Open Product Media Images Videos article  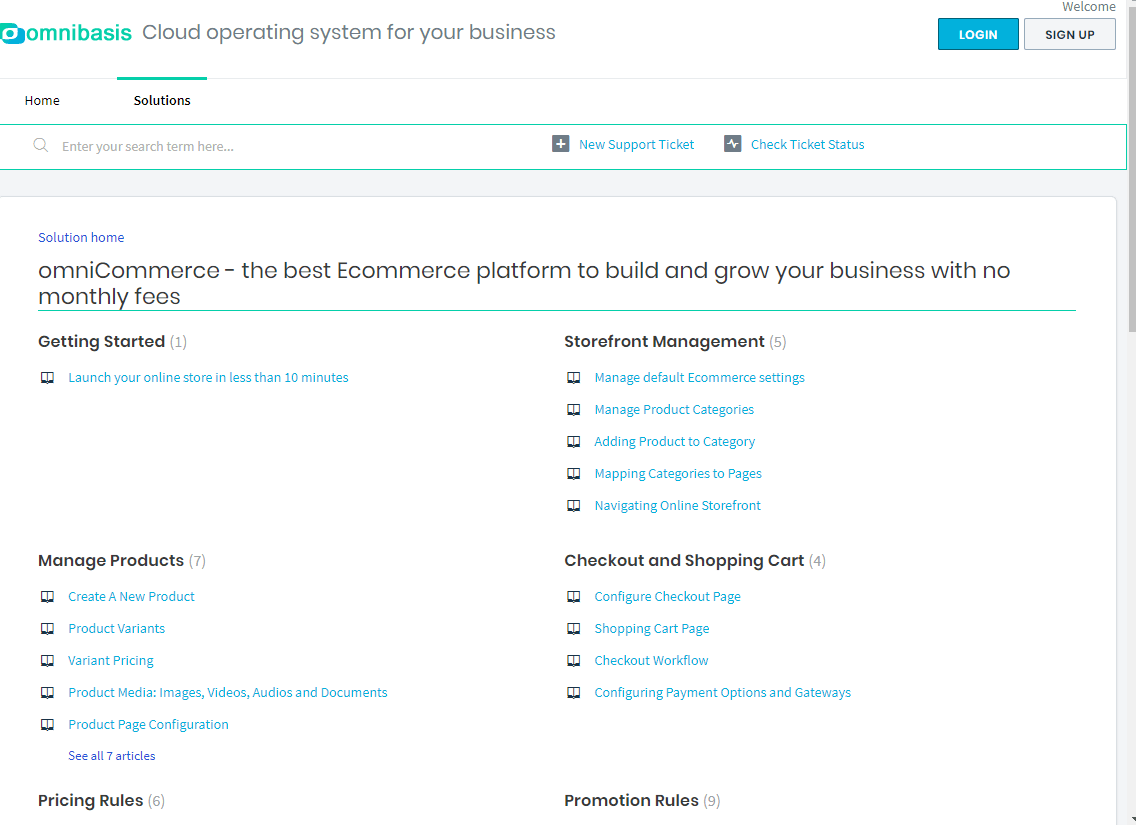(227, 692)
